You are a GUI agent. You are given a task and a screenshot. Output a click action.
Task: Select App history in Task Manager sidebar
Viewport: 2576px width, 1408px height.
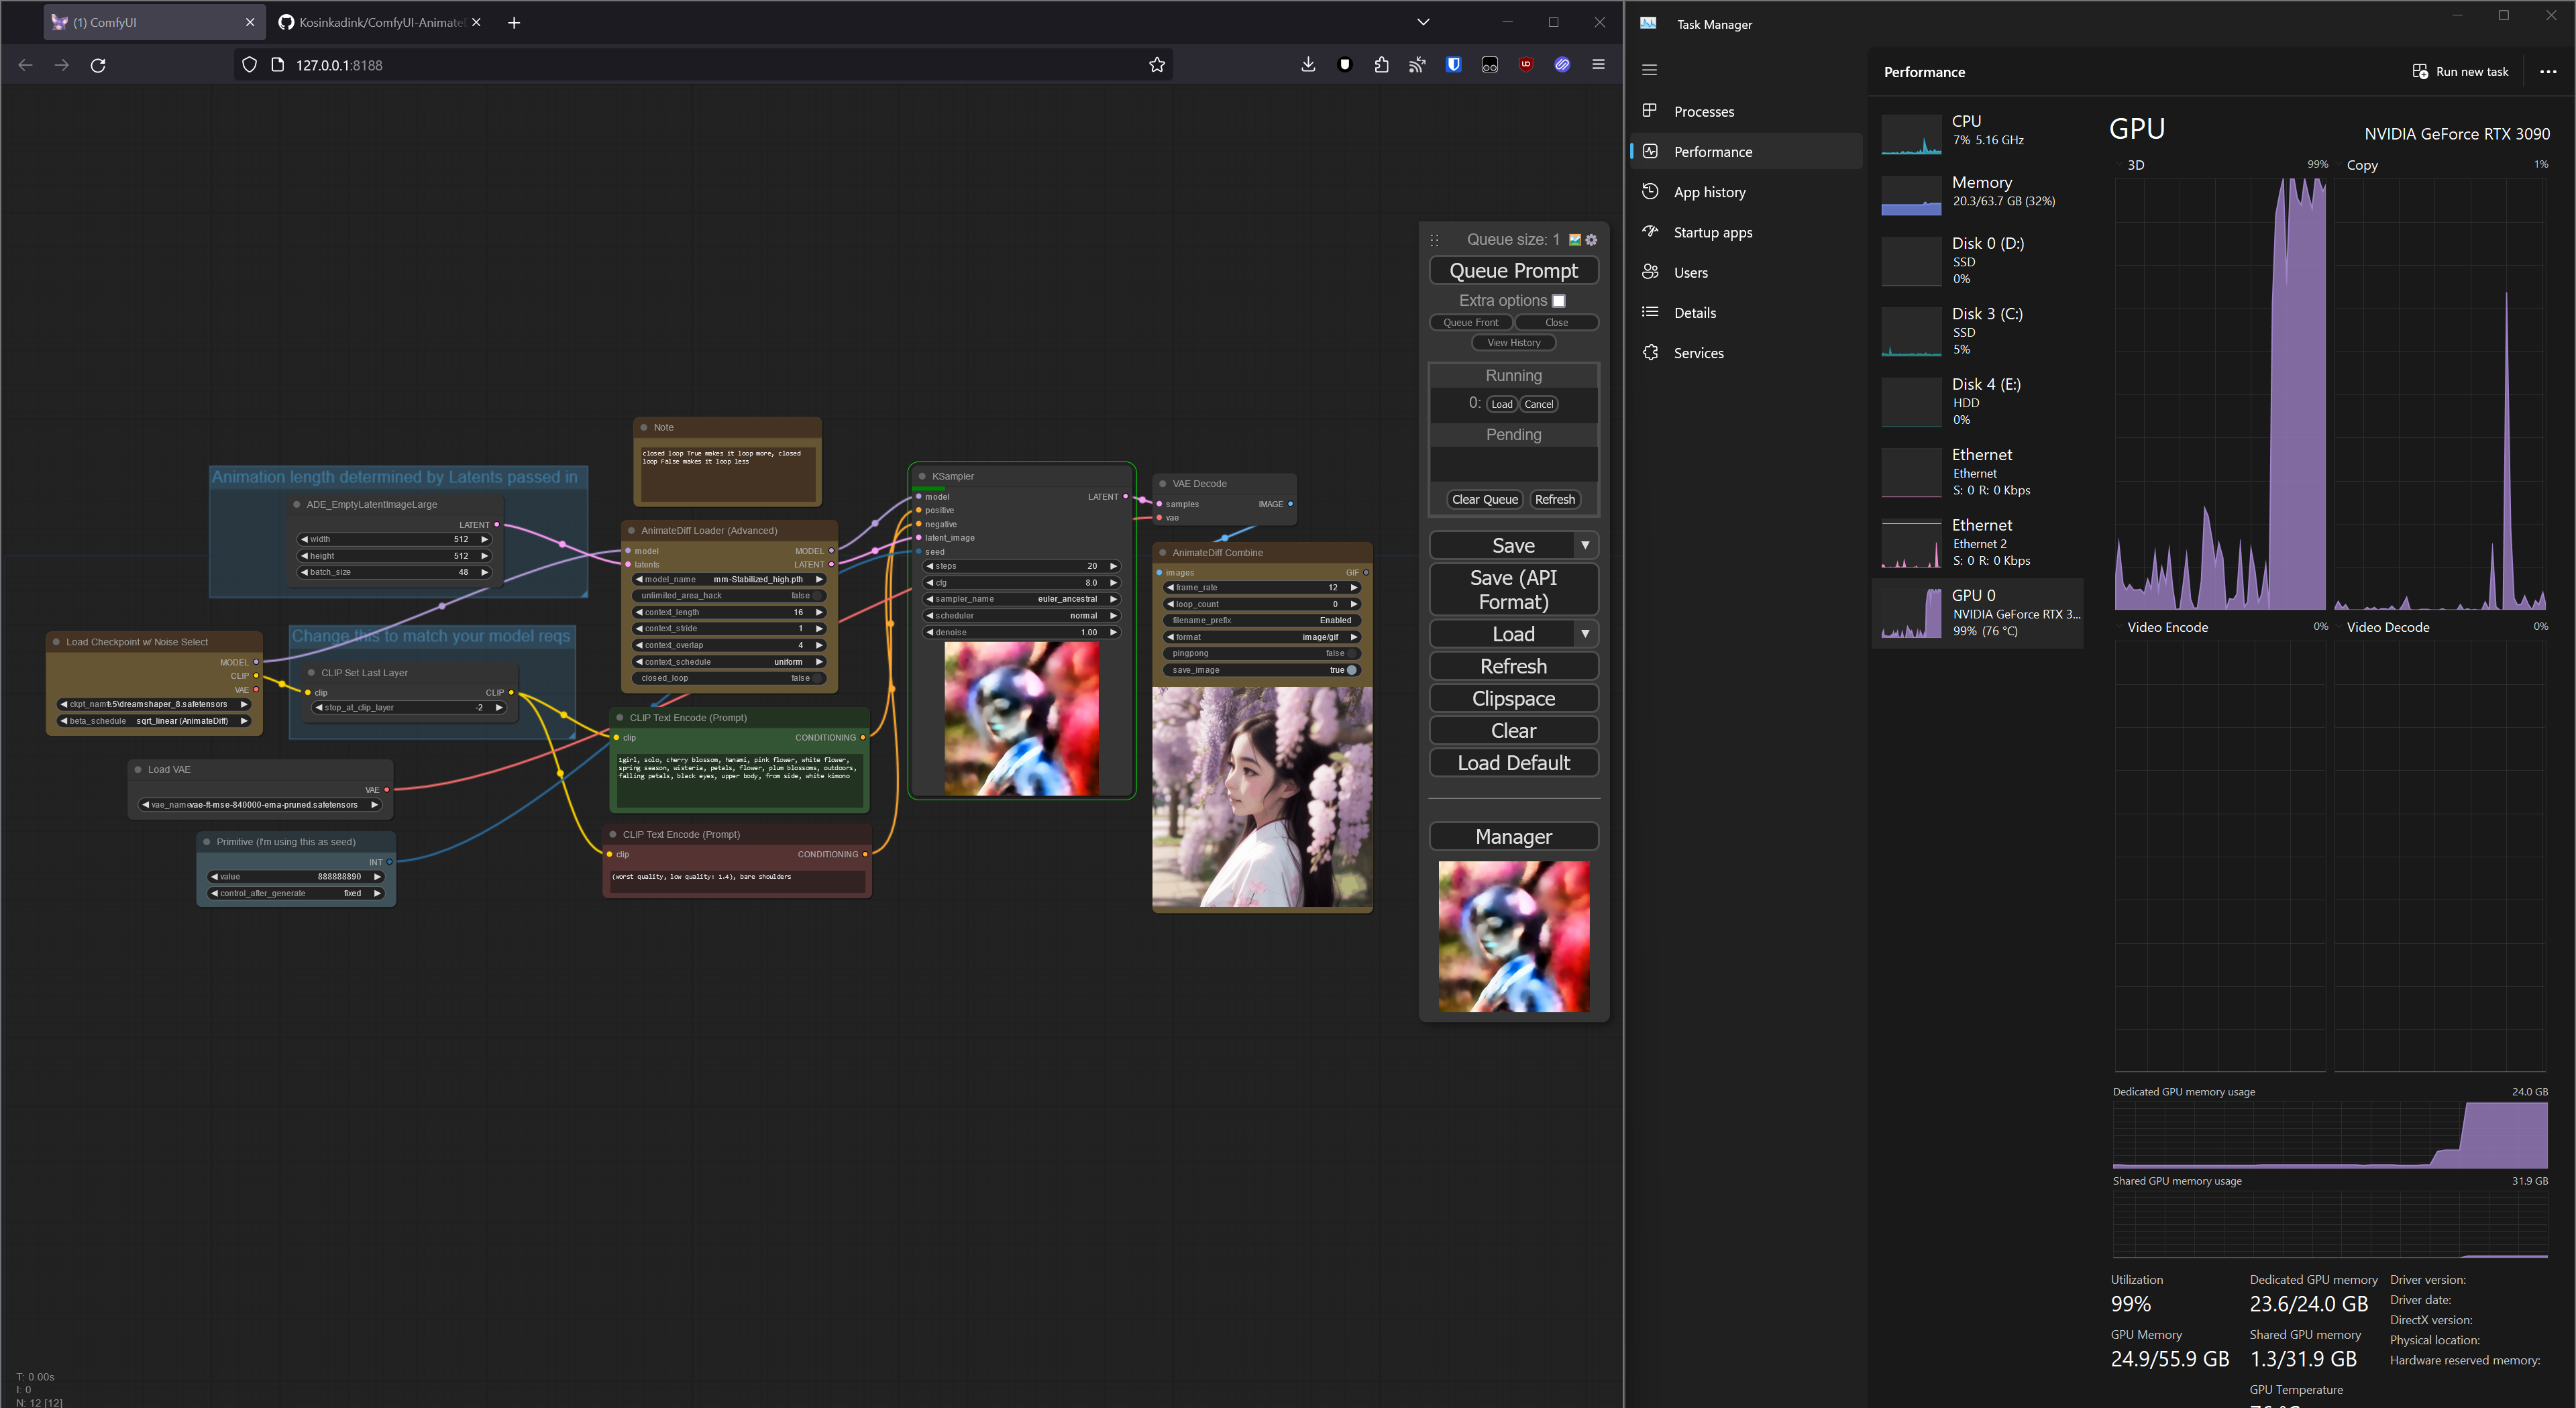pos(1710,191)
